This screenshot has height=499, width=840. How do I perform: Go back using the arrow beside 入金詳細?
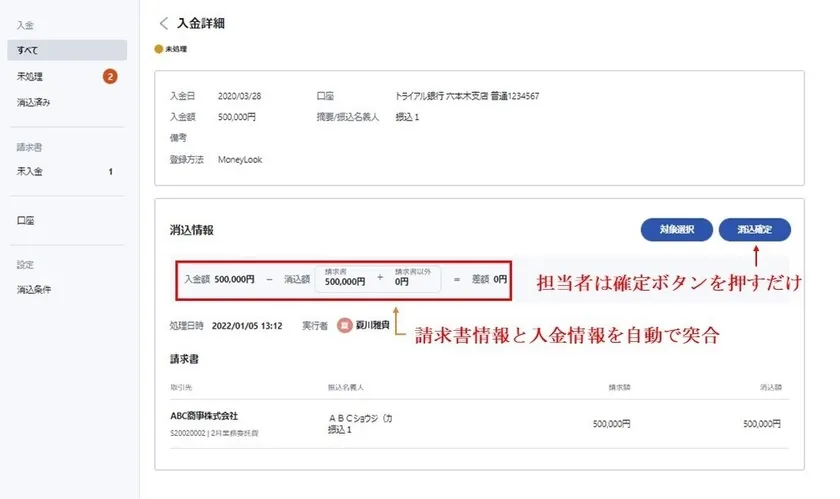(x=164, y=23)
